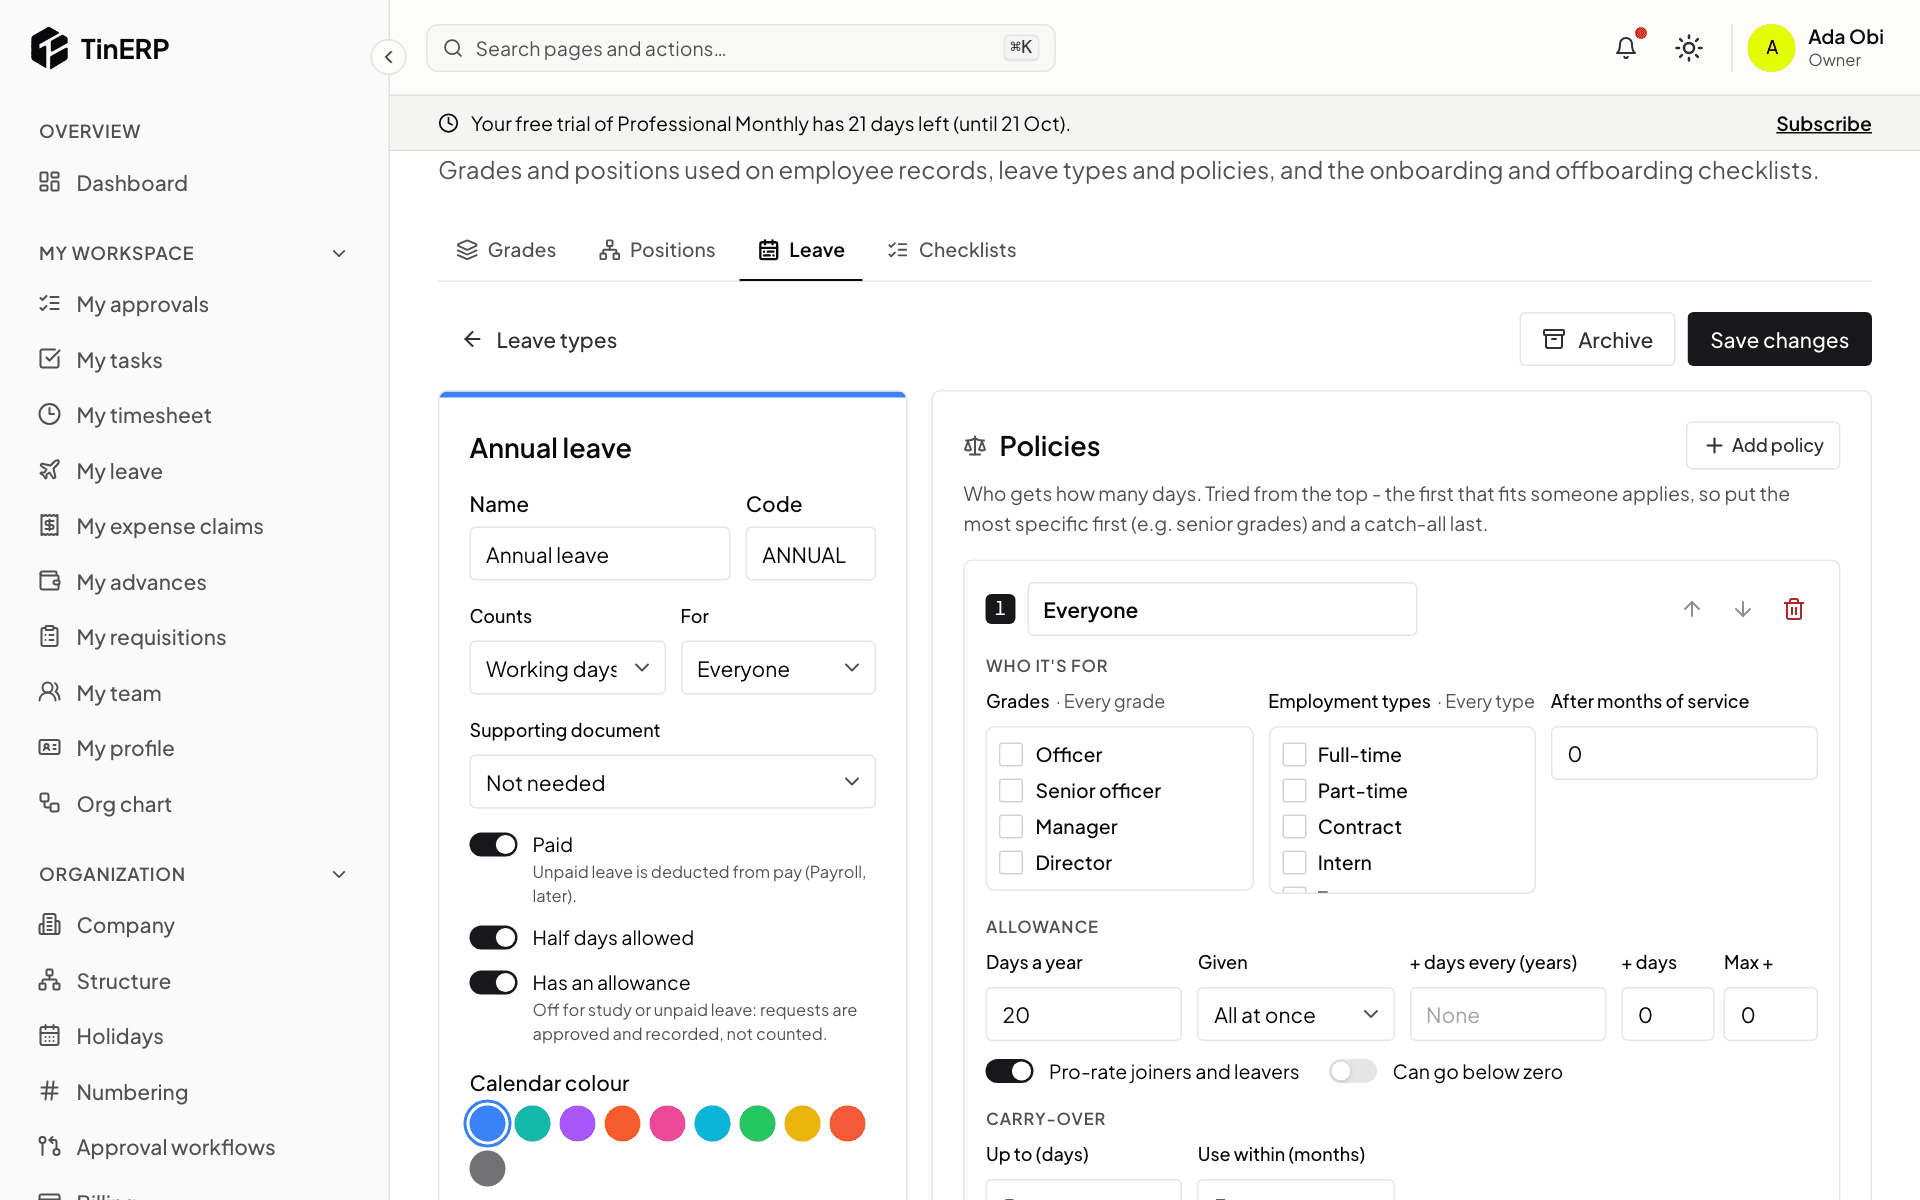Click the Subscribe link
The width and height of the screenshot is (1920, 1200).
click(1823, 124)
